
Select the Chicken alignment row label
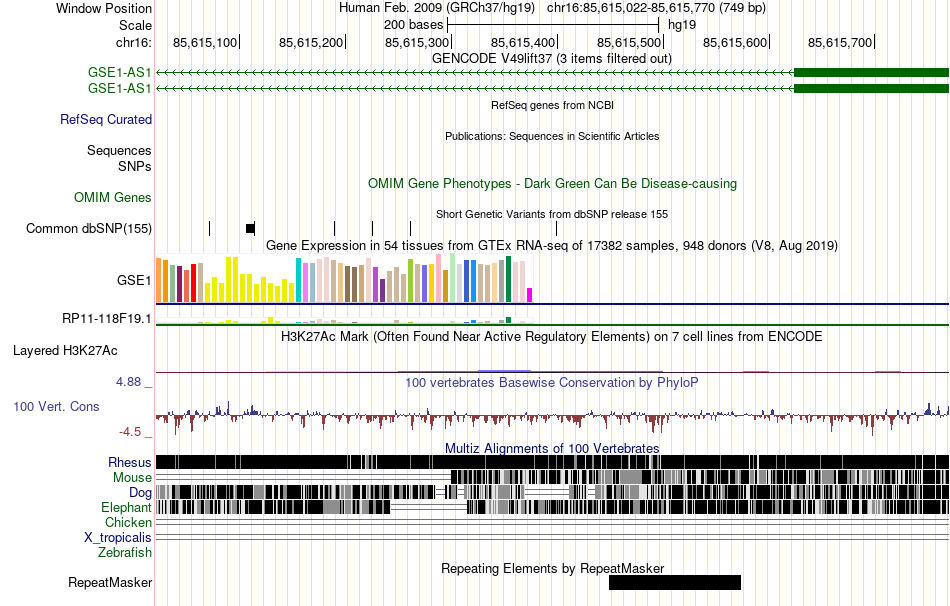(x=128, y=522)
